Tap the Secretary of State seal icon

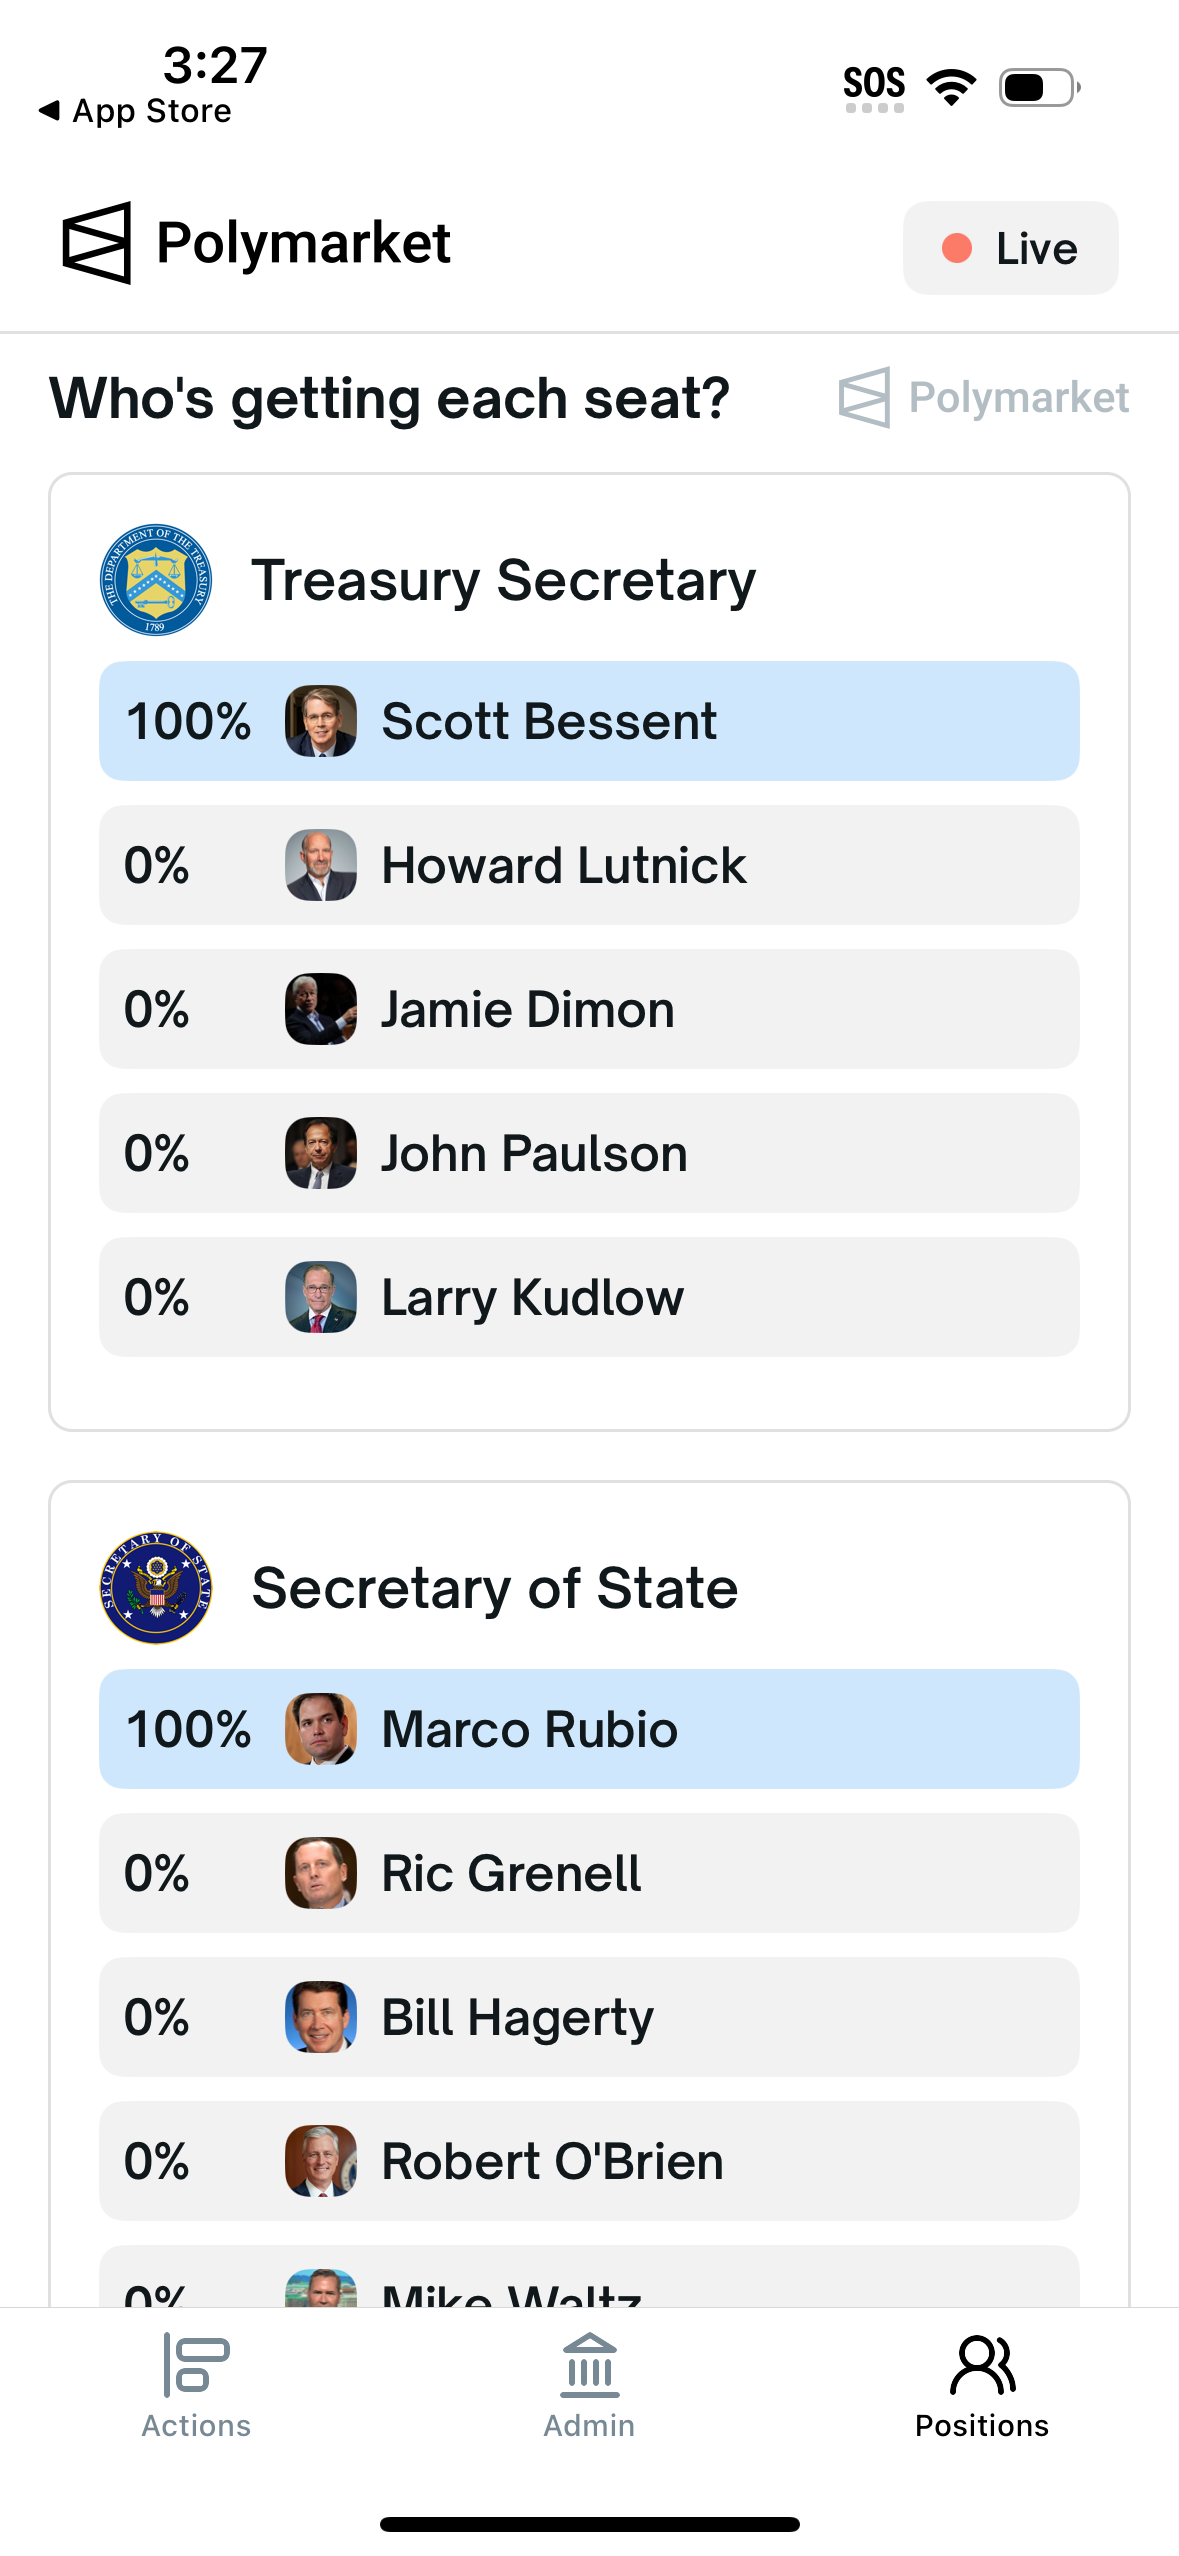pos(156,1587)
